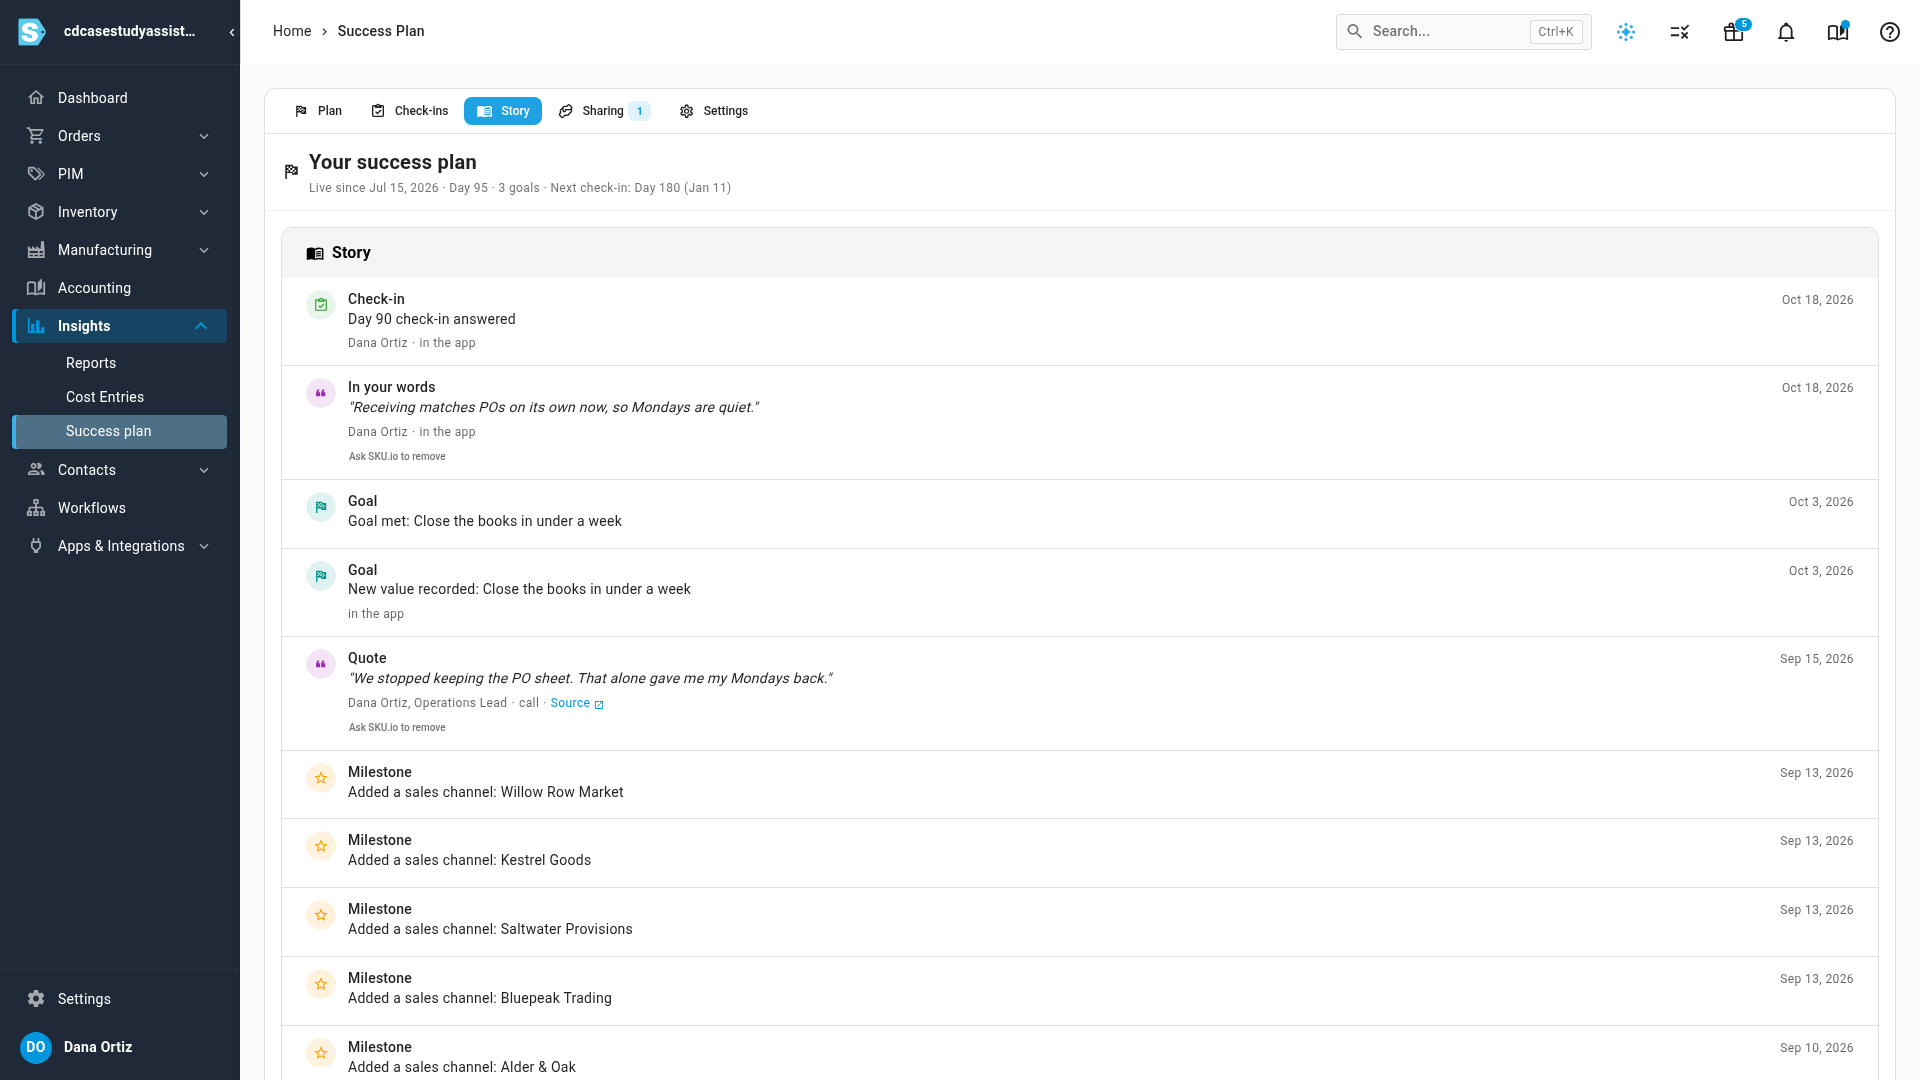The image size is (1920, 1080).
Task: Click the quote icon beside In your words
Action: coord(321,393)
